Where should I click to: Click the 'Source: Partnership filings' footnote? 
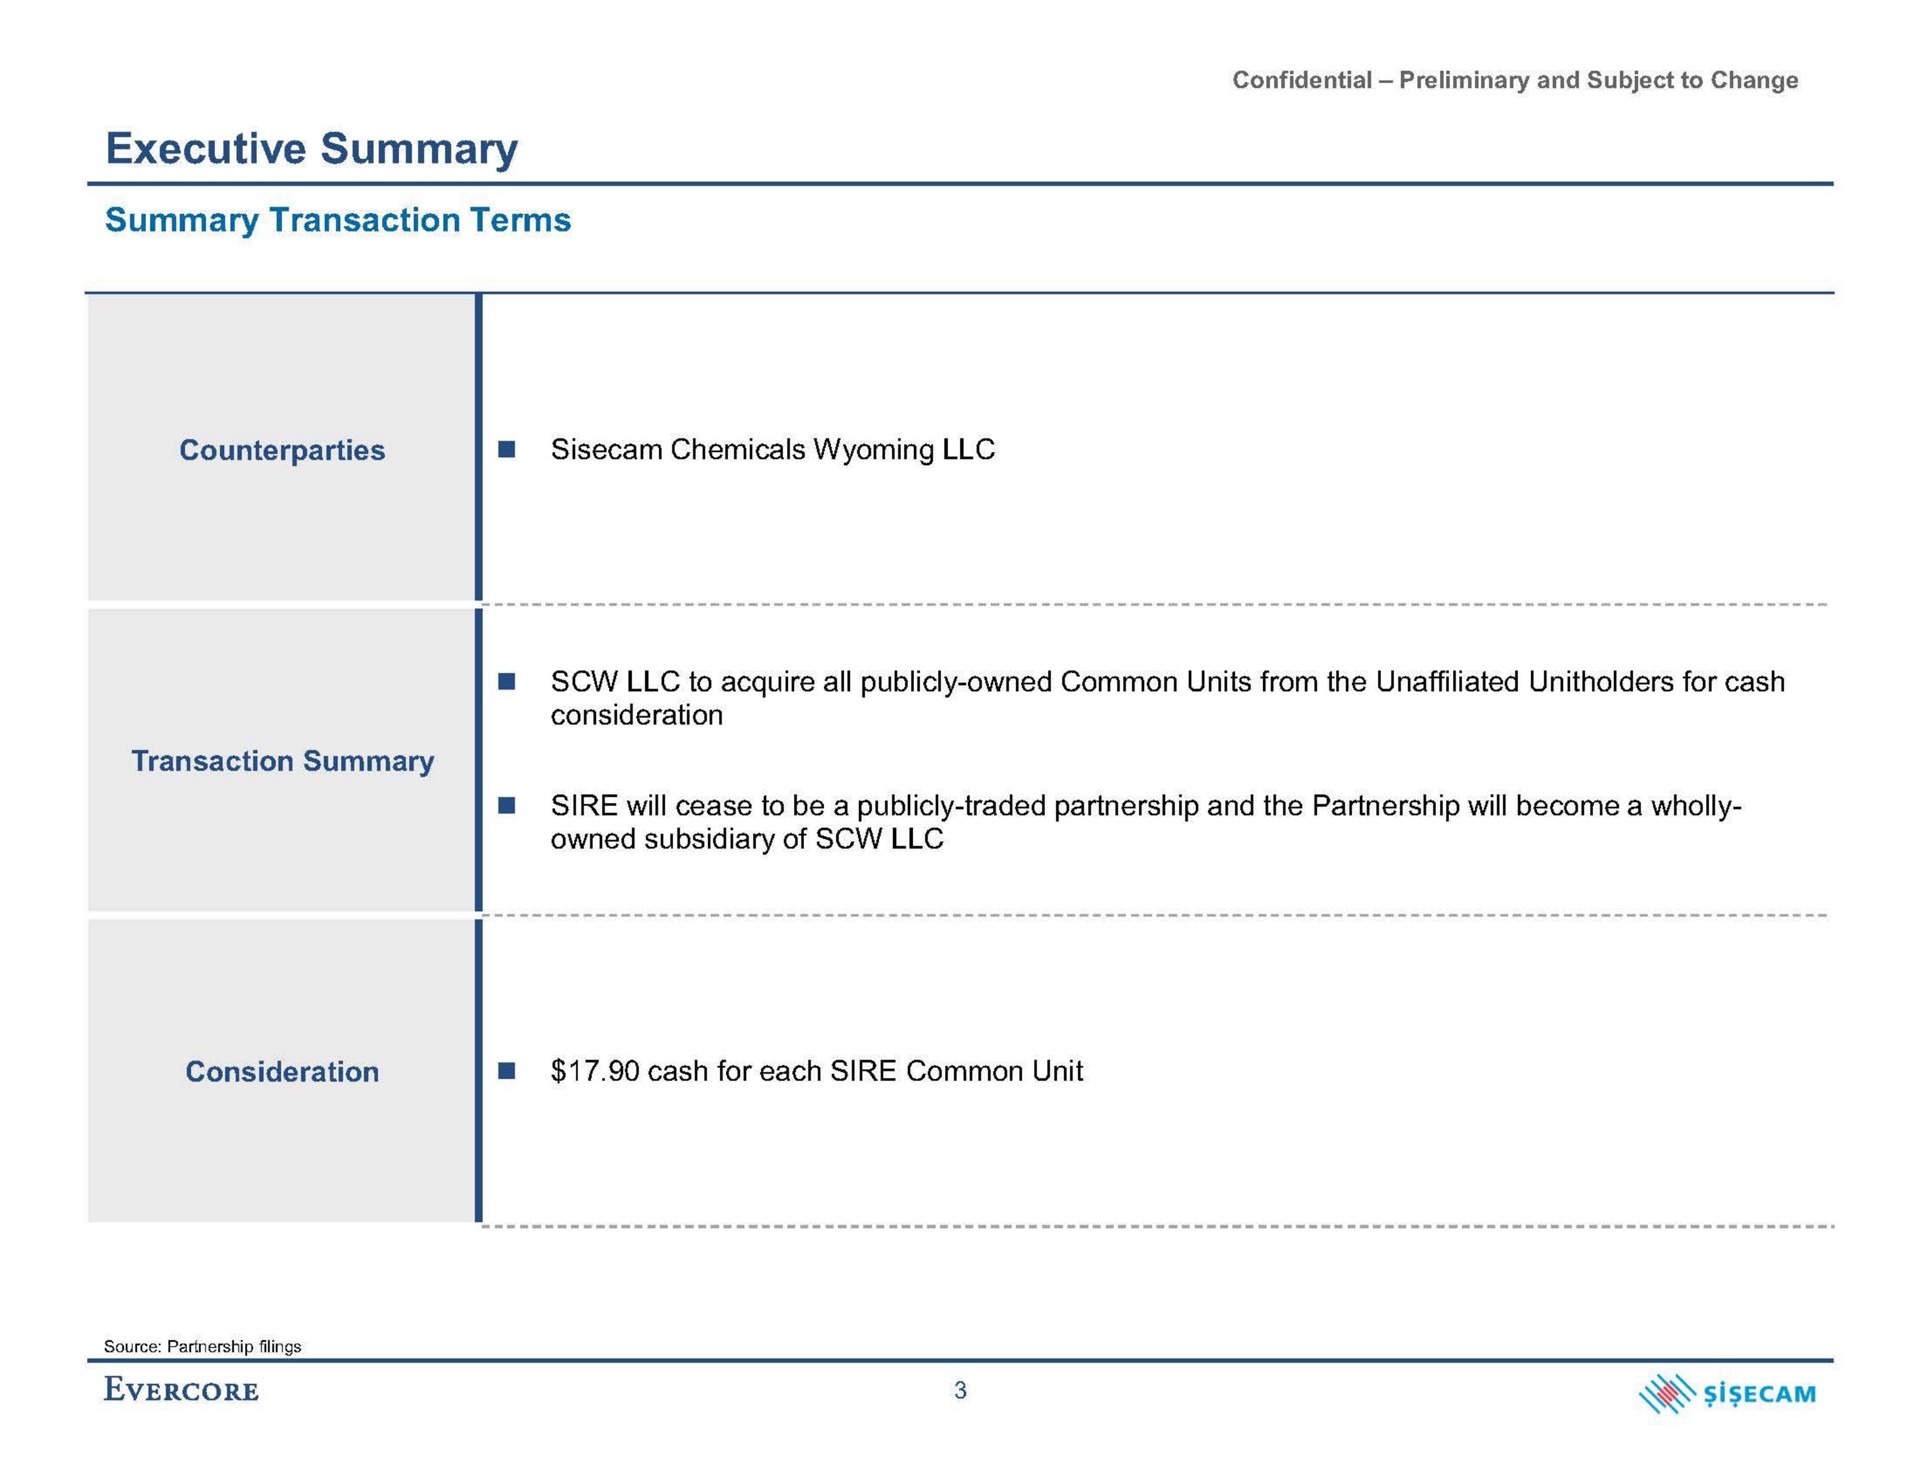pyautogui.click(x=203, y=1346)
